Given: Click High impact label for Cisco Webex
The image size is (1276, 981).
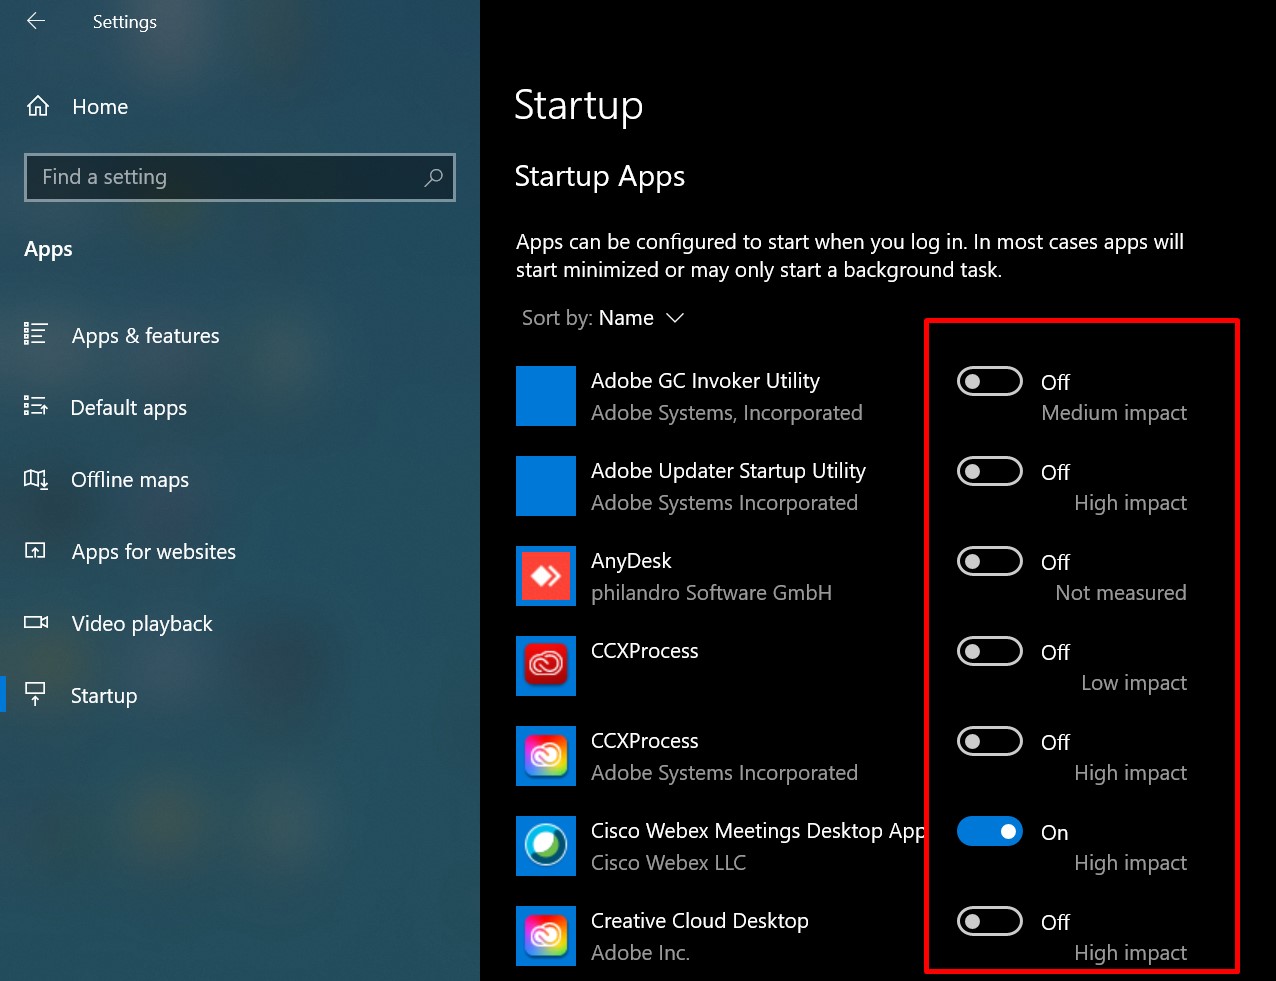Looking at the screenshot, I should point(1131,863).
